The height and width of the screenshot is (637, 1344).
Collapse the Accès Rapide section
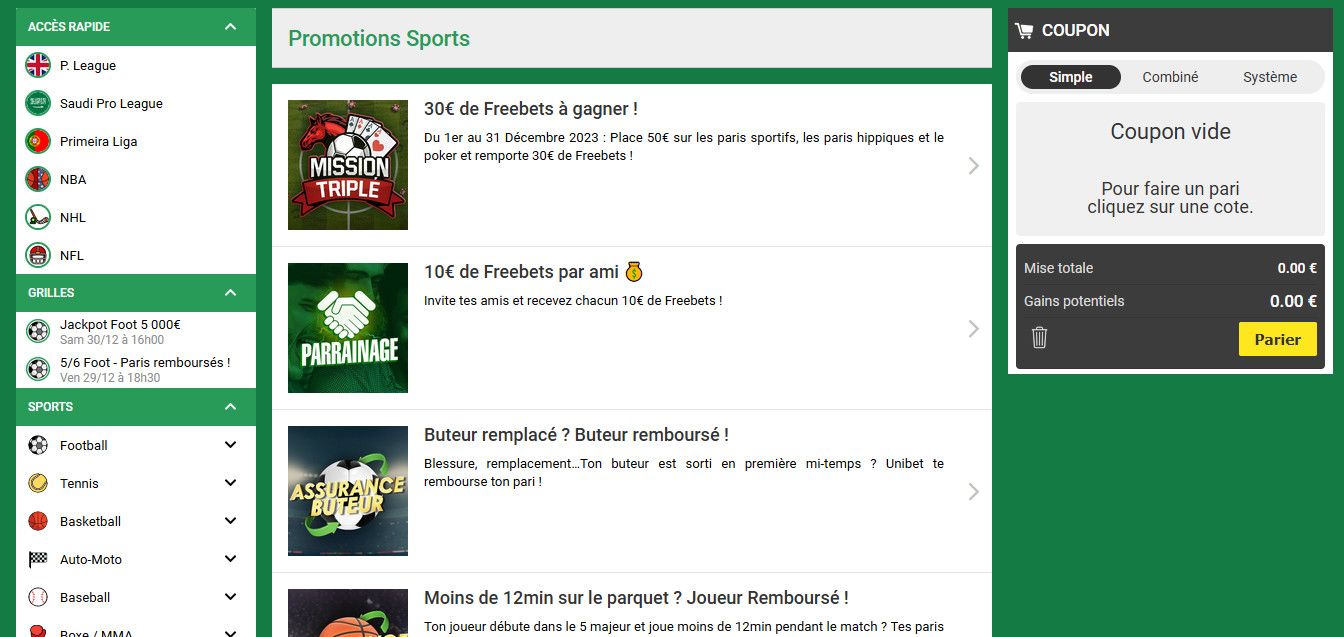(231, 27)
